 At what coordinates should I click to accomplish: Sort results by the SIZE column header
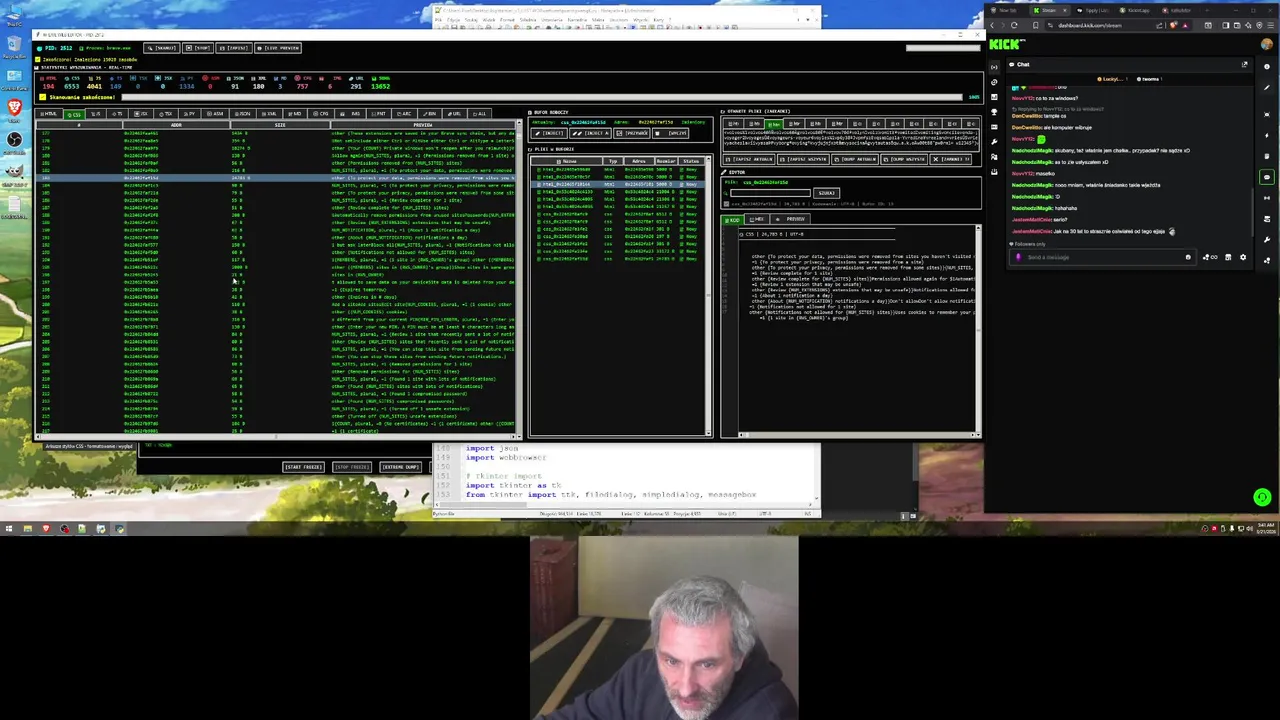tap(280, 125)
